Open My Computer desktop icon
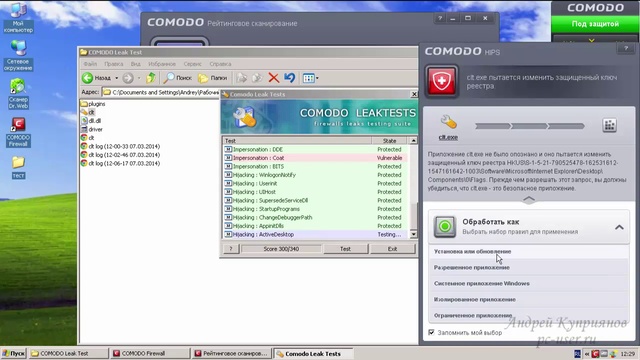Screen dimensions: 640x360 click(18, 18)
